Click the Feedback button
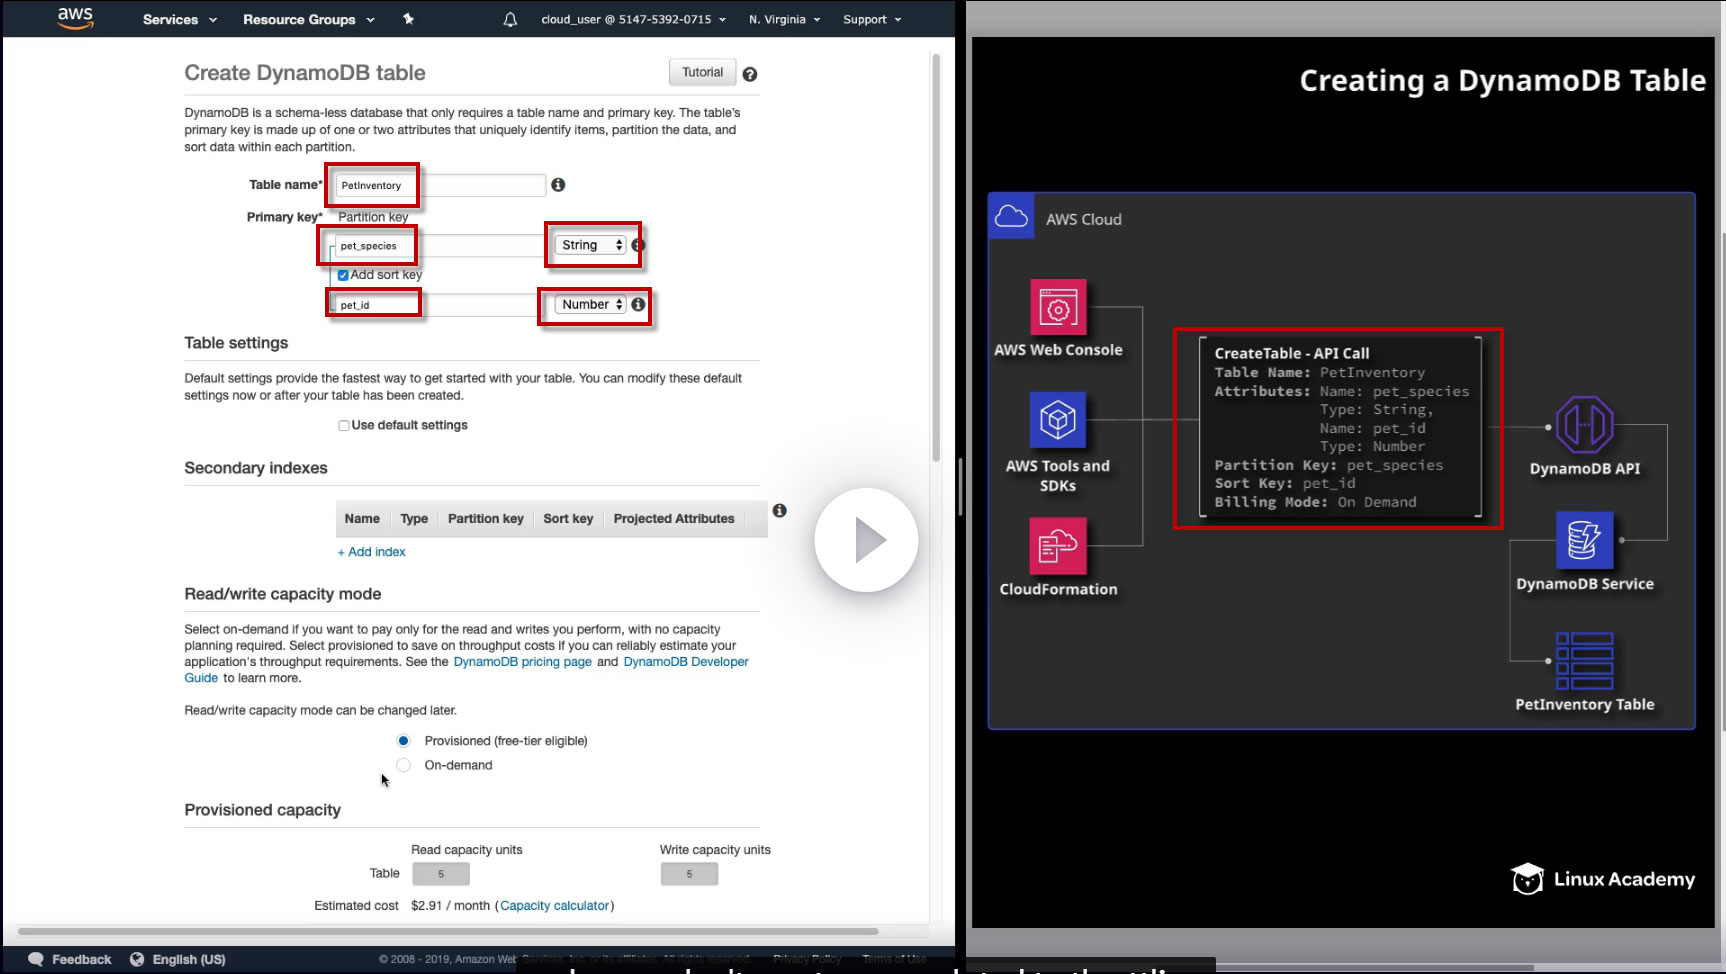The image size is (1726, 974). point(70,959)
